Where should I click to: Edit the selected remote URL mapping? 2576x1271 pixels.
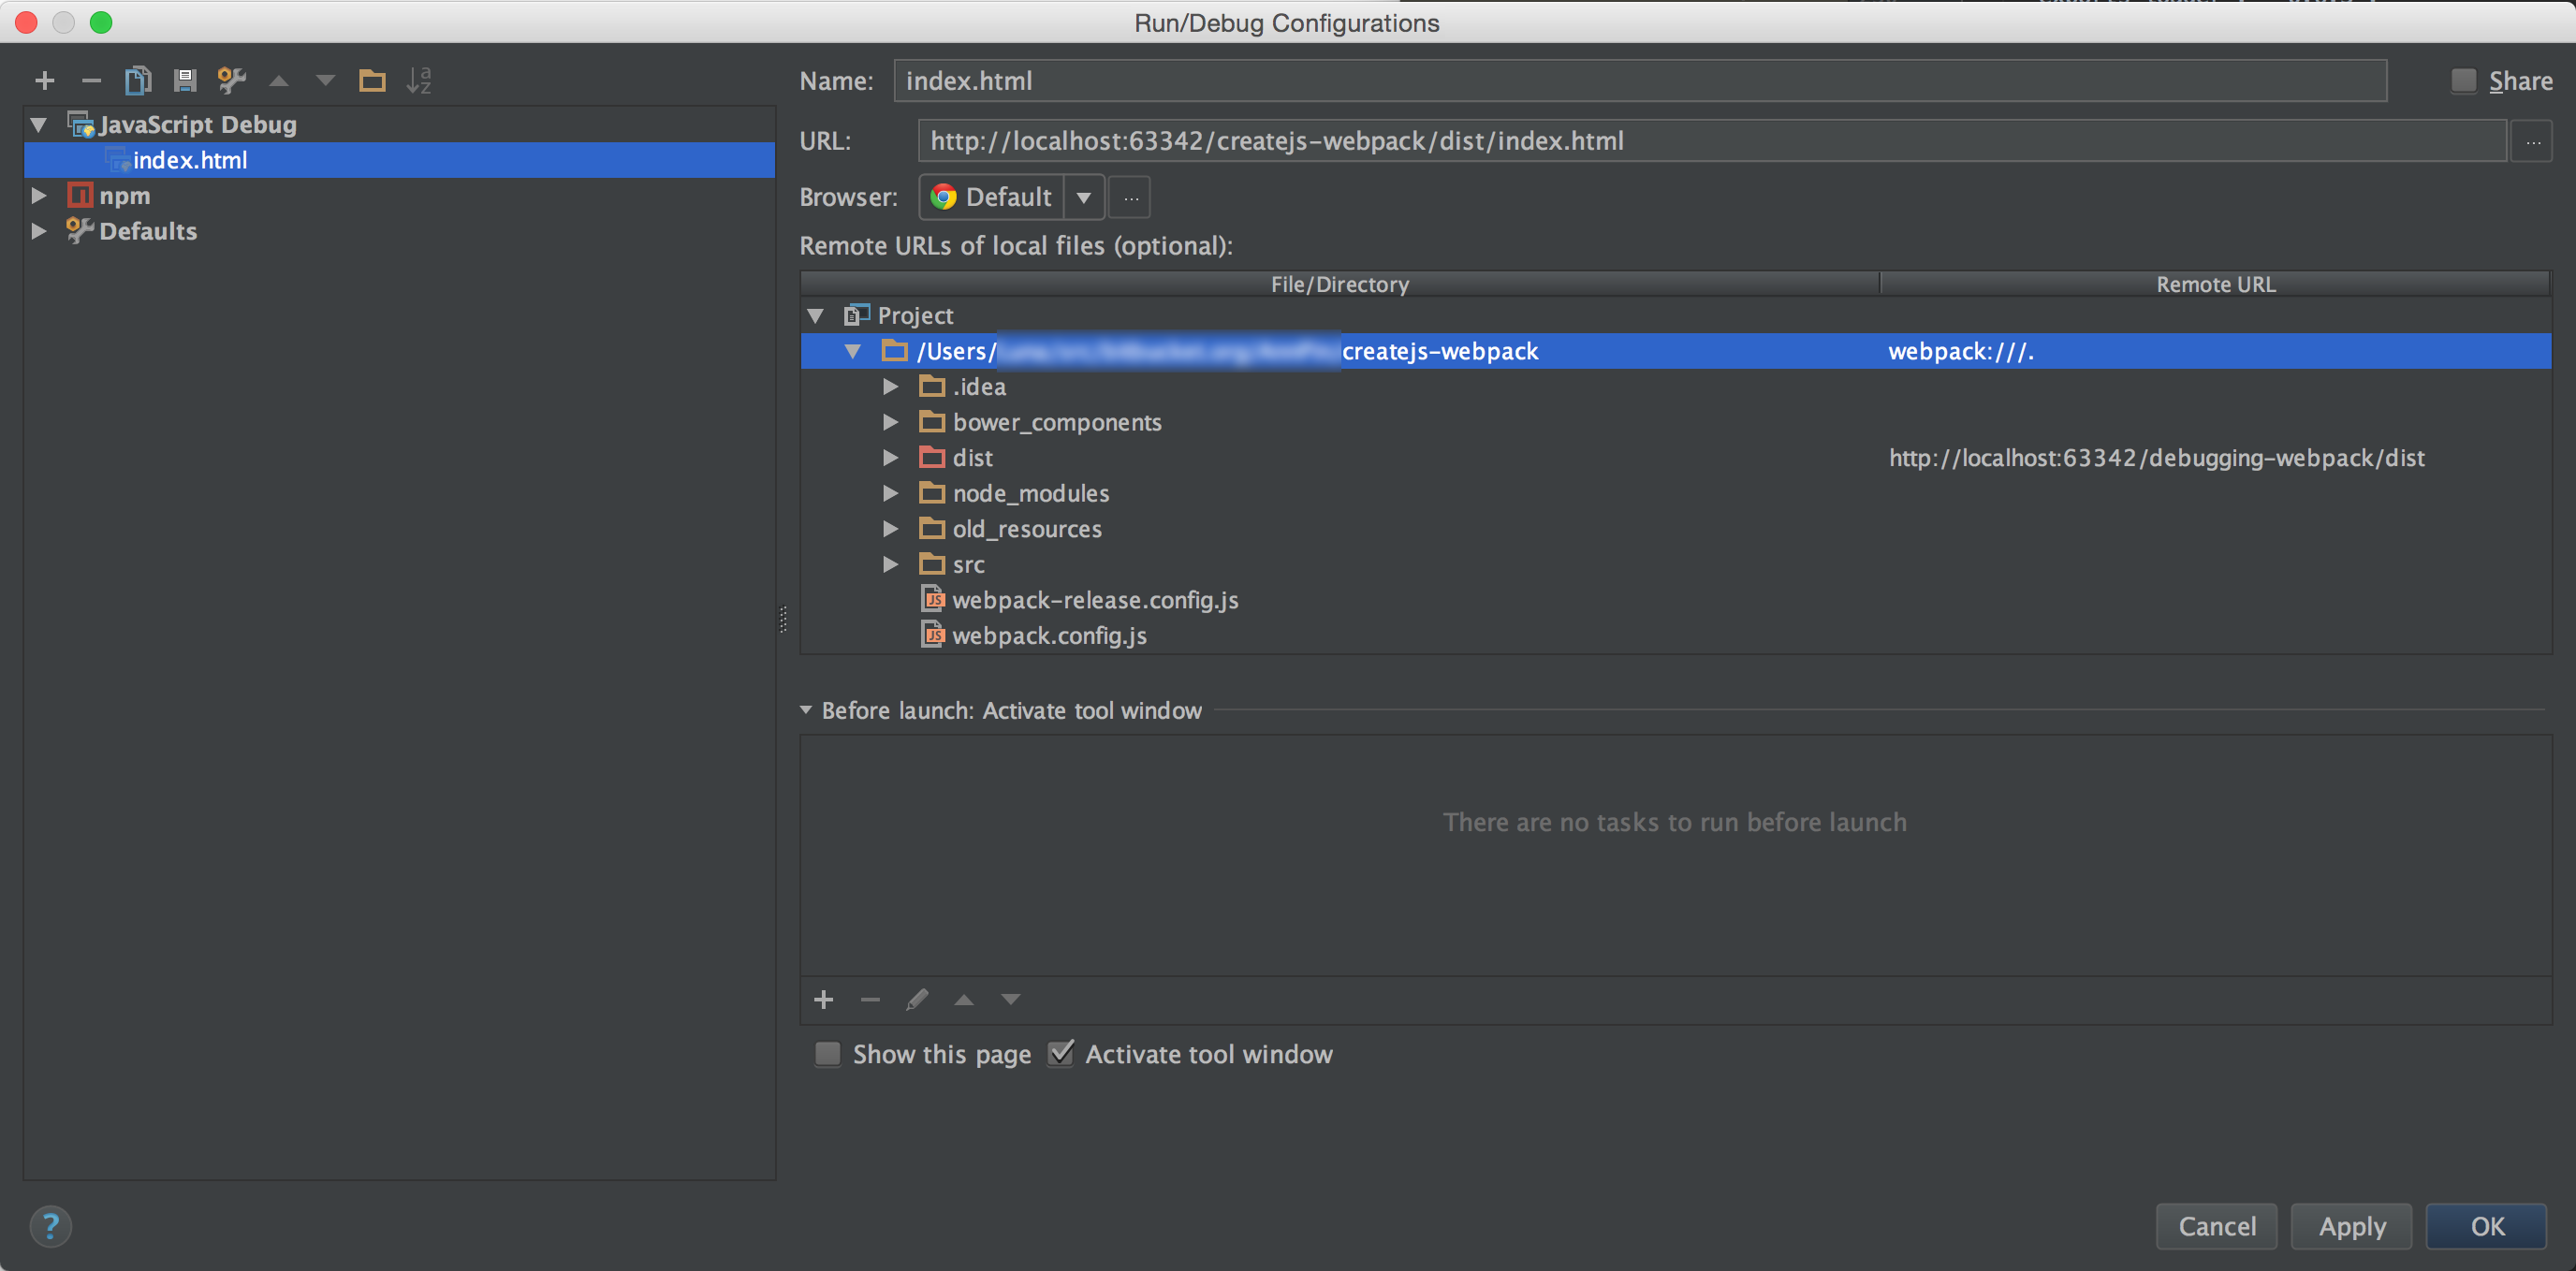pyautogui.click(x=917, y=999)
